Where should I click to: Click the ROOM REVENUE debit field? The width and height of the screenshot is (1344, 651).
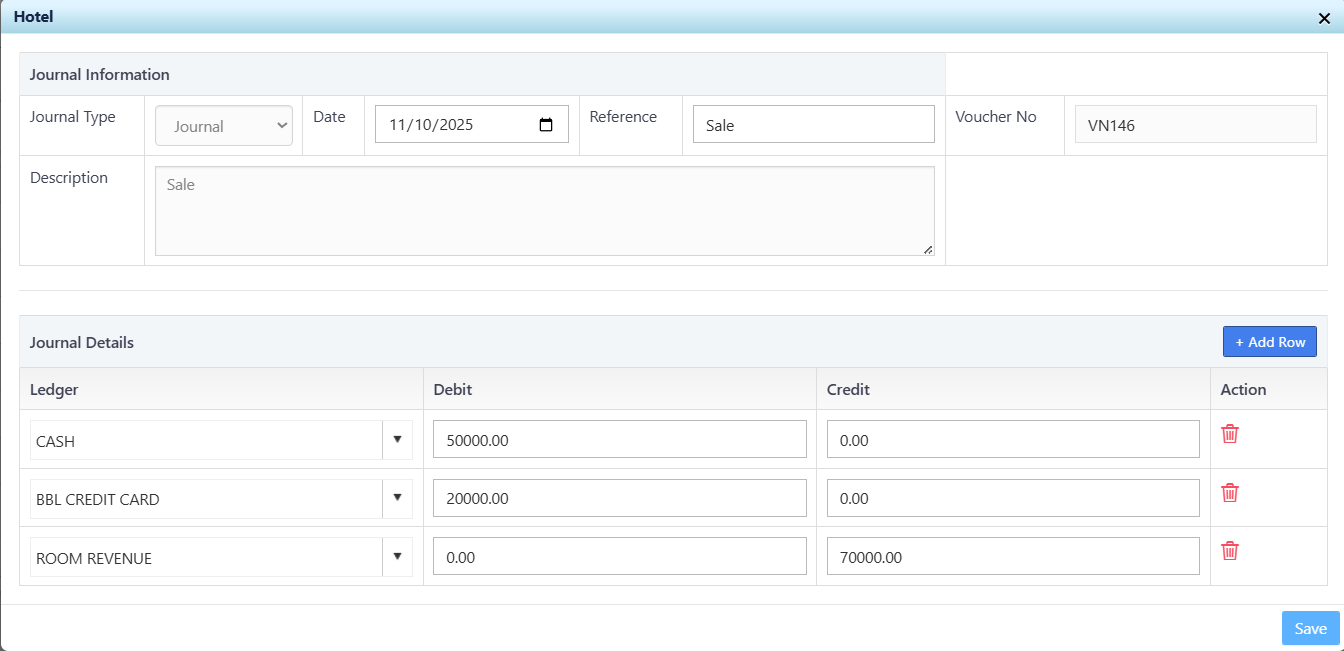pyautogui.click(x=619, y=557)
